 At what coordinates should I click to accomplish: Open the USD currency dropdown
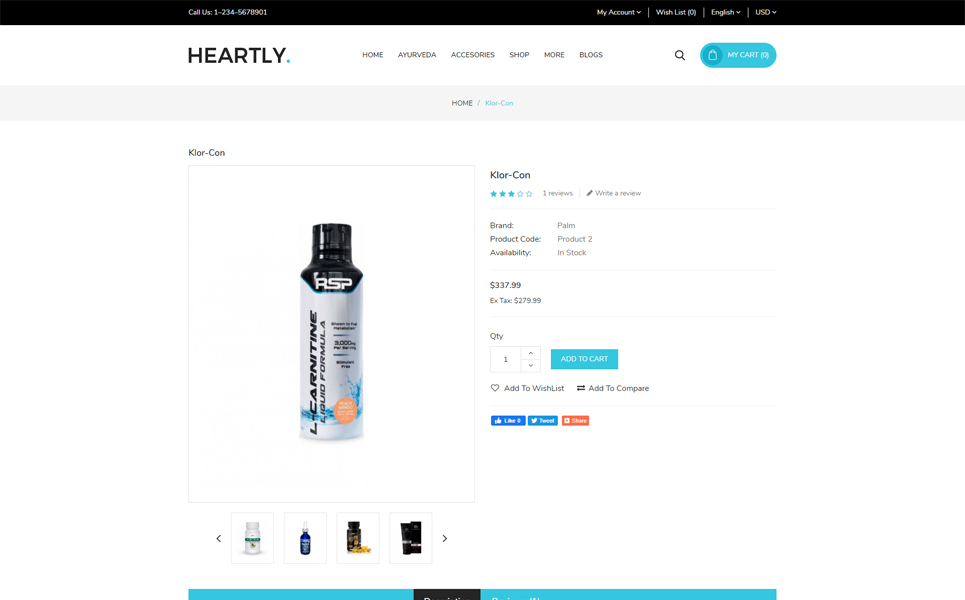click(766, 12)
